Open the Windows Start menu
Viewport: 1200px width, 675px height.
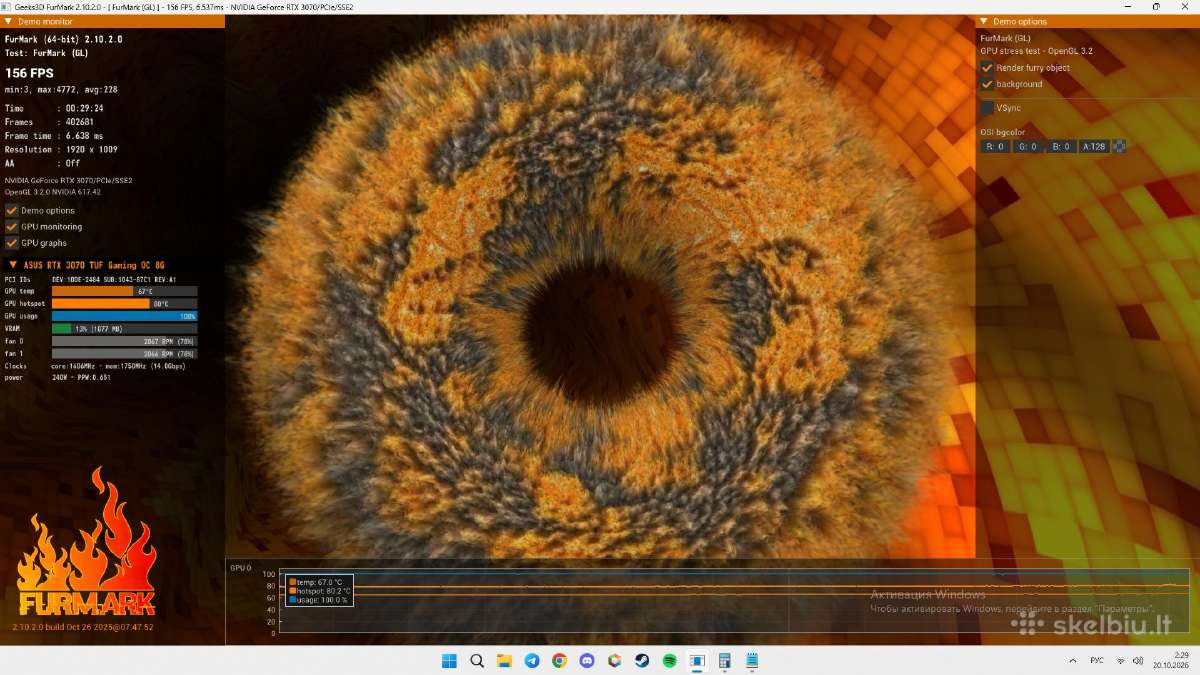tap(449, 661)
